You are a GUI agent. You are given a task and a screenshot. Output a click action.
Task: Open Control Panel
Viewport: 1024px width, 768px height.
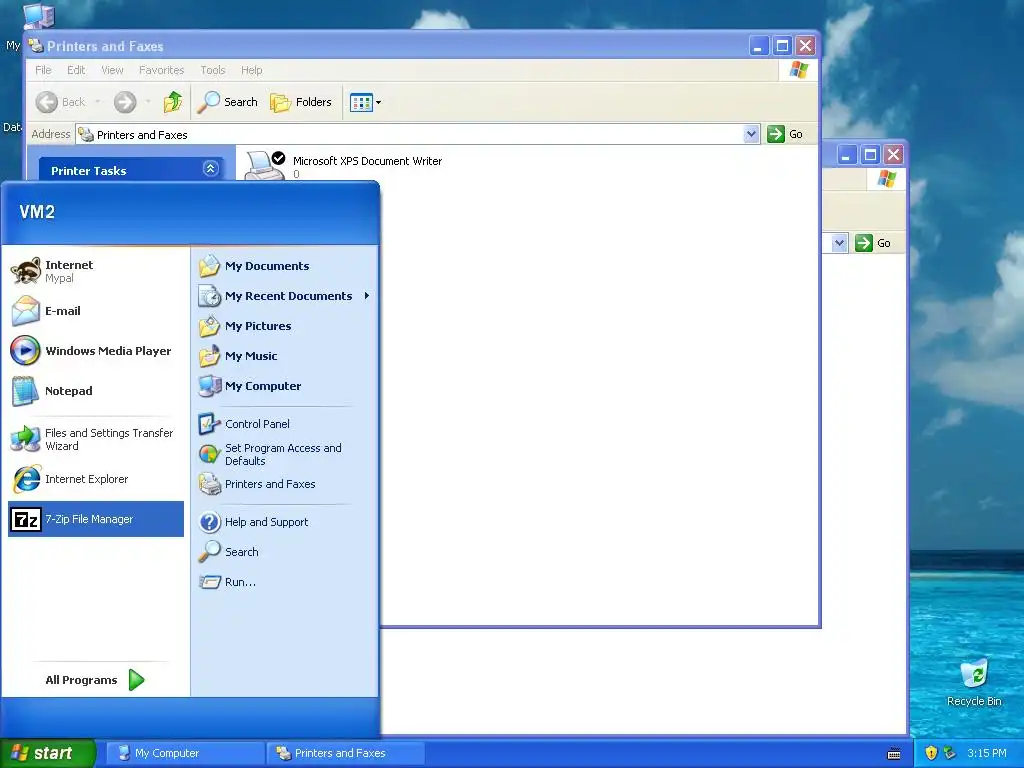coord(284,424)
